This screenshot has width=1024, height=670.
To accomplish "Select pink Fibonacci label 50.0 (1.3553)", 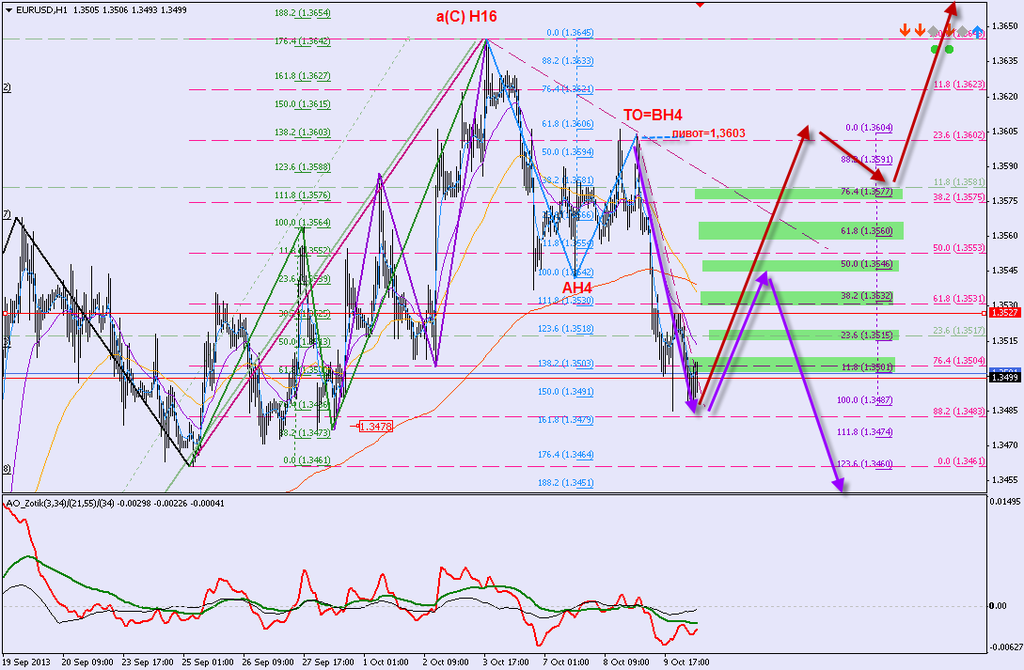I will click(x=959, y=248).
